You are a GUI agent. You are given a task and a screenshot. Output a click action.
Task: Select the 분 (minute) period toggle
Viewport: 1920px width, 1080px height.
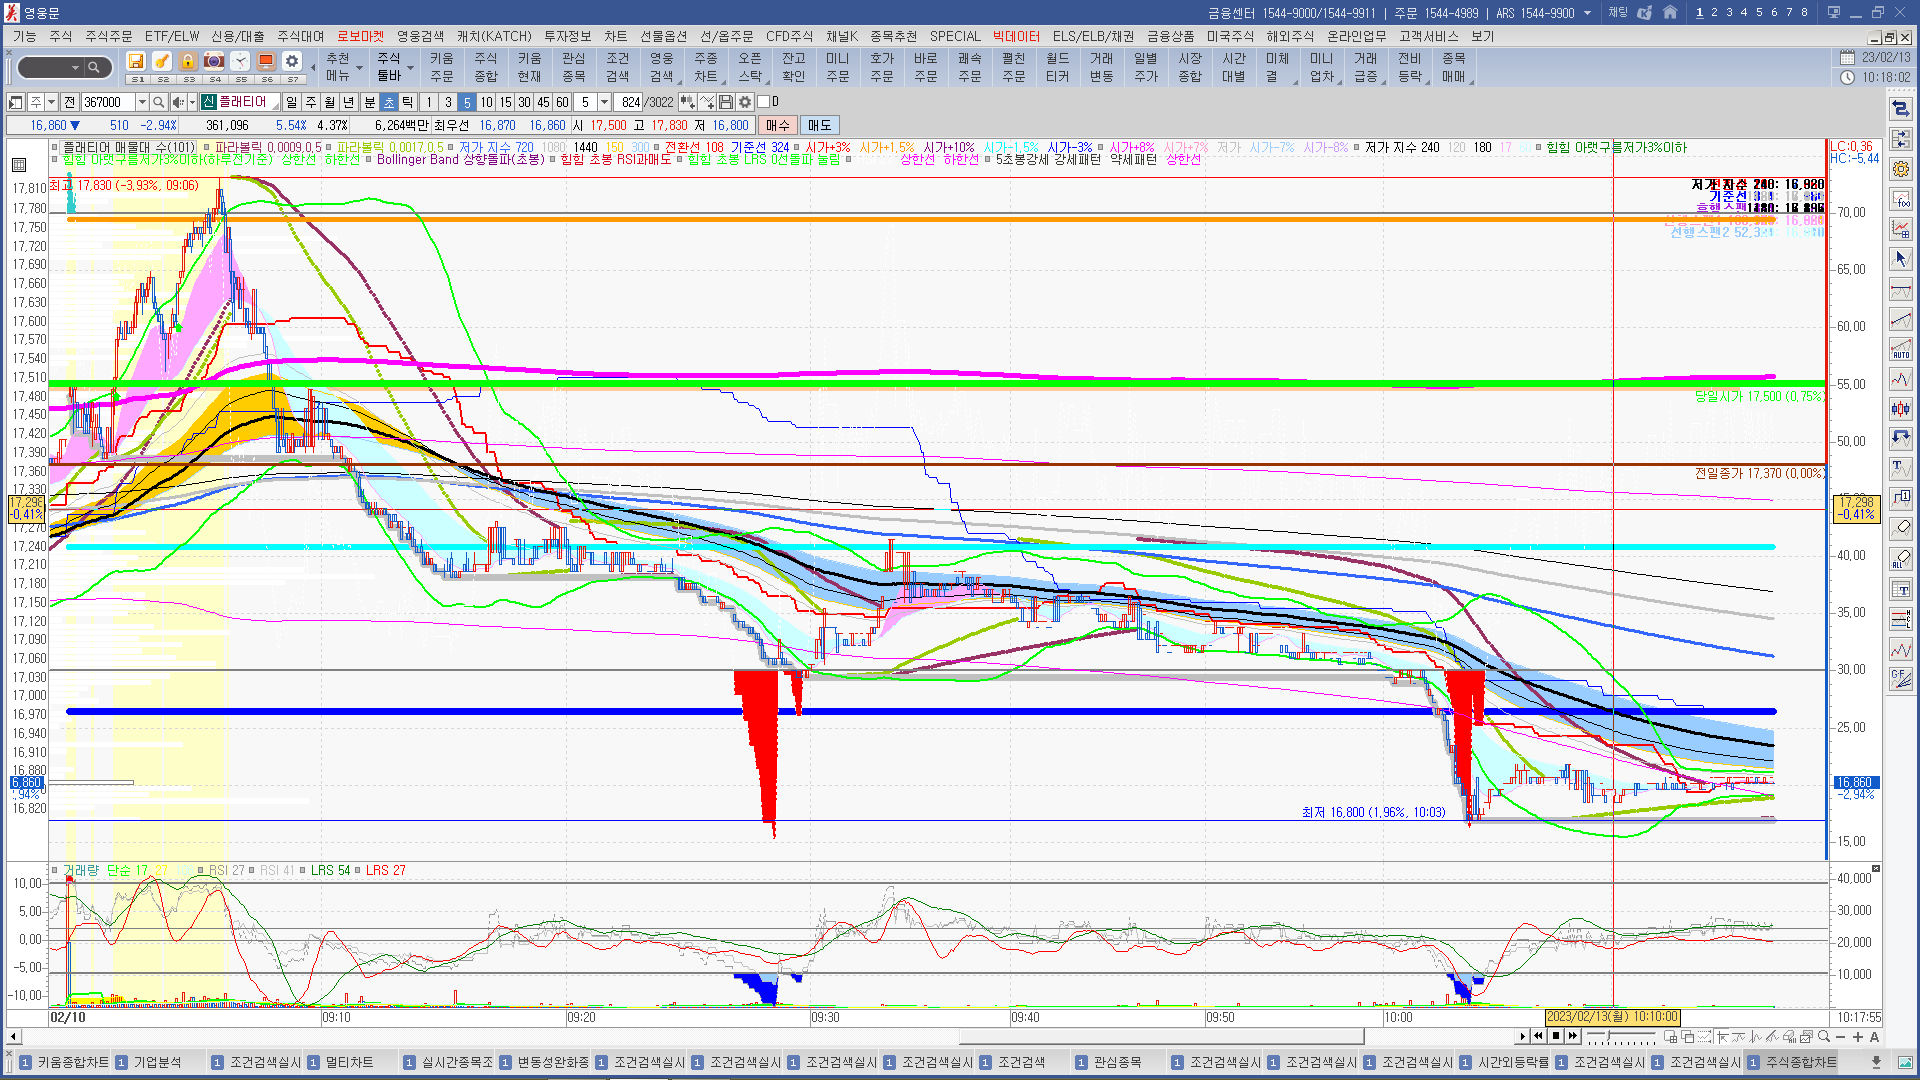369,102
